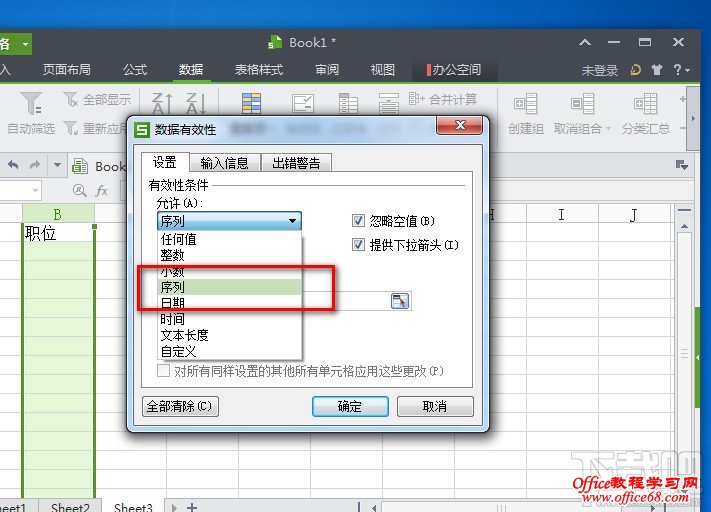Click the 全部清除 button
Viewport: 711px width, 512px height.
(x=180, y=406)
